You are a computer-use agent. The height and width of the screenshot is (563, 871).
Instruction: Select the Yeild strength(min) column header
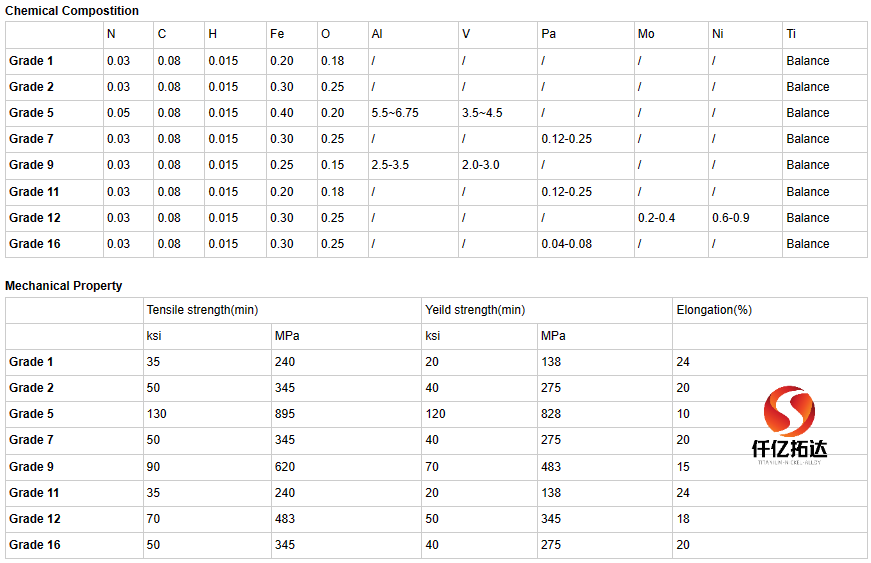[475, 310]
